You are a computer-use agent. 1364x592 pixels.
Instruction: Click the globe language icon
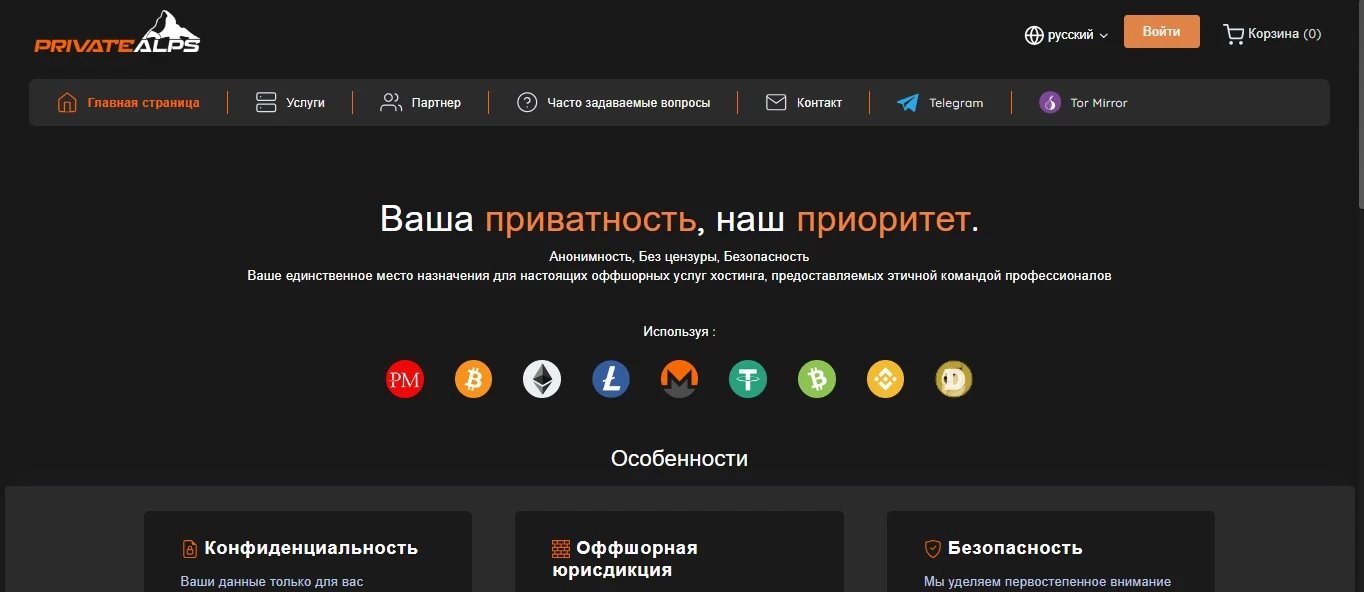tap(1034, 35)
